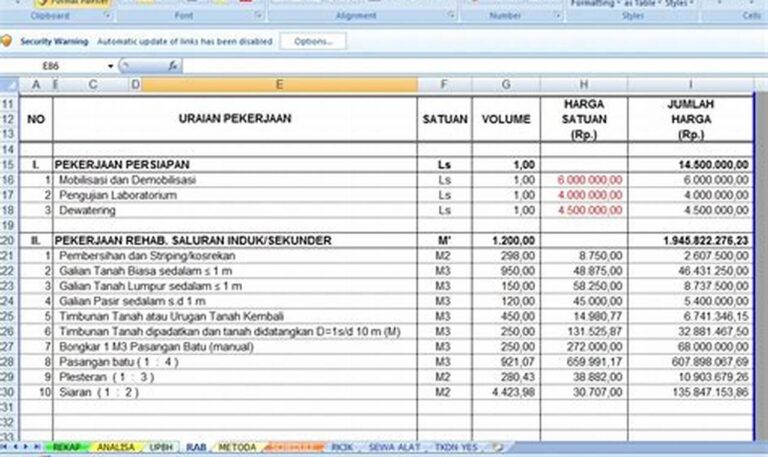Jump to first sheet with navigation arrow
The image size is (768, 457).
tap(4, 447)
